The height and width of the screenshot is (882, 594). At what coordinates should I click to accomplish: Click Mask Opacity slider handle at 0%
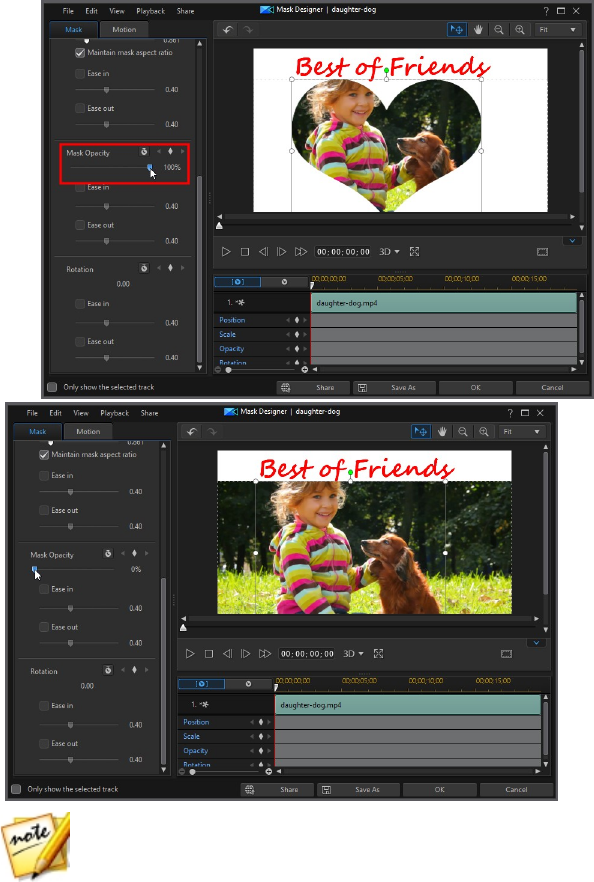(35, 569)
